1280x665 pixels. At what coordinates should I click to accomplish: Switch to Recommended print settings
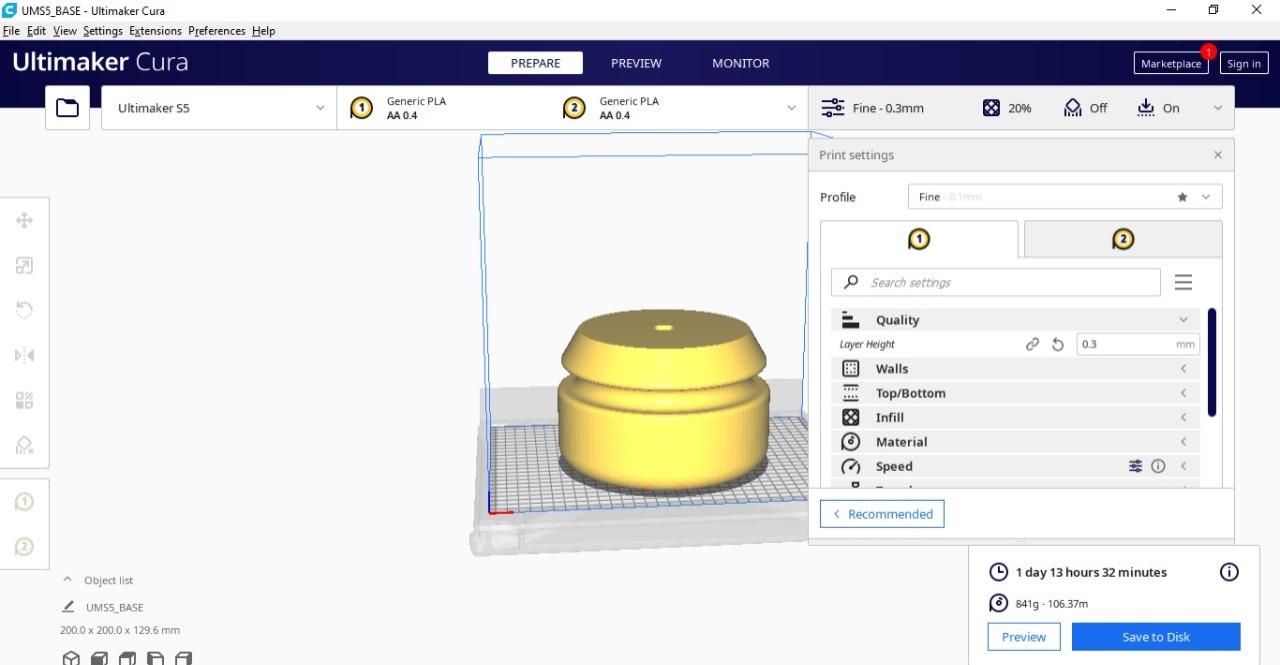tap(882, 514)
